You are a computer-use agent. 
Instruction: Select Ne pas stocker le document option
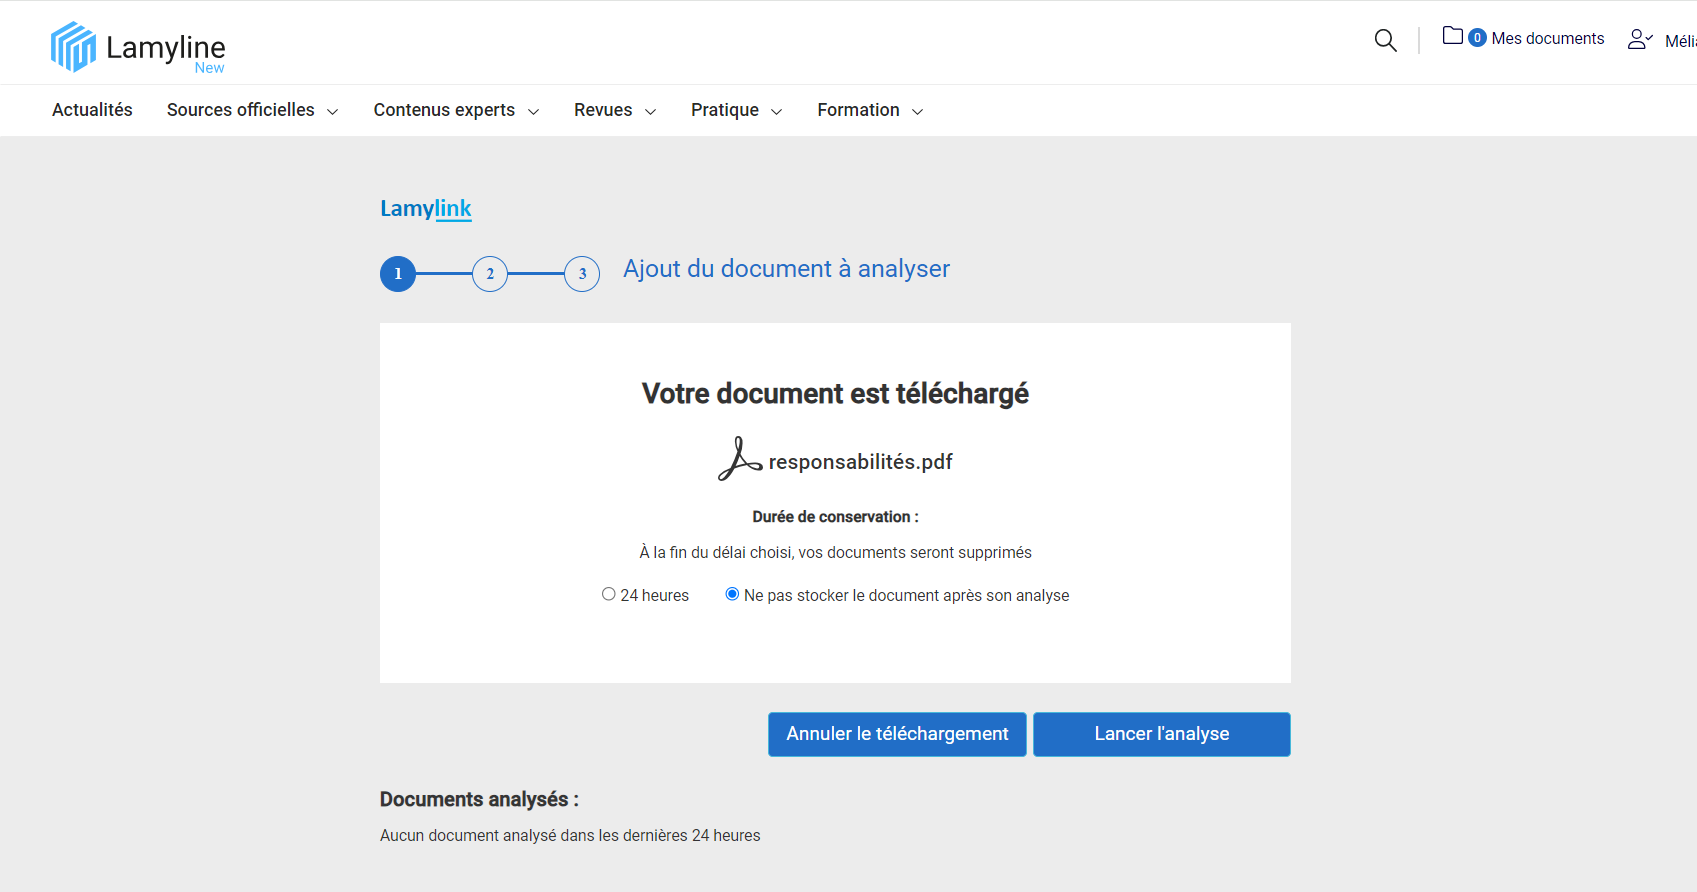click(x=732, y=594)
